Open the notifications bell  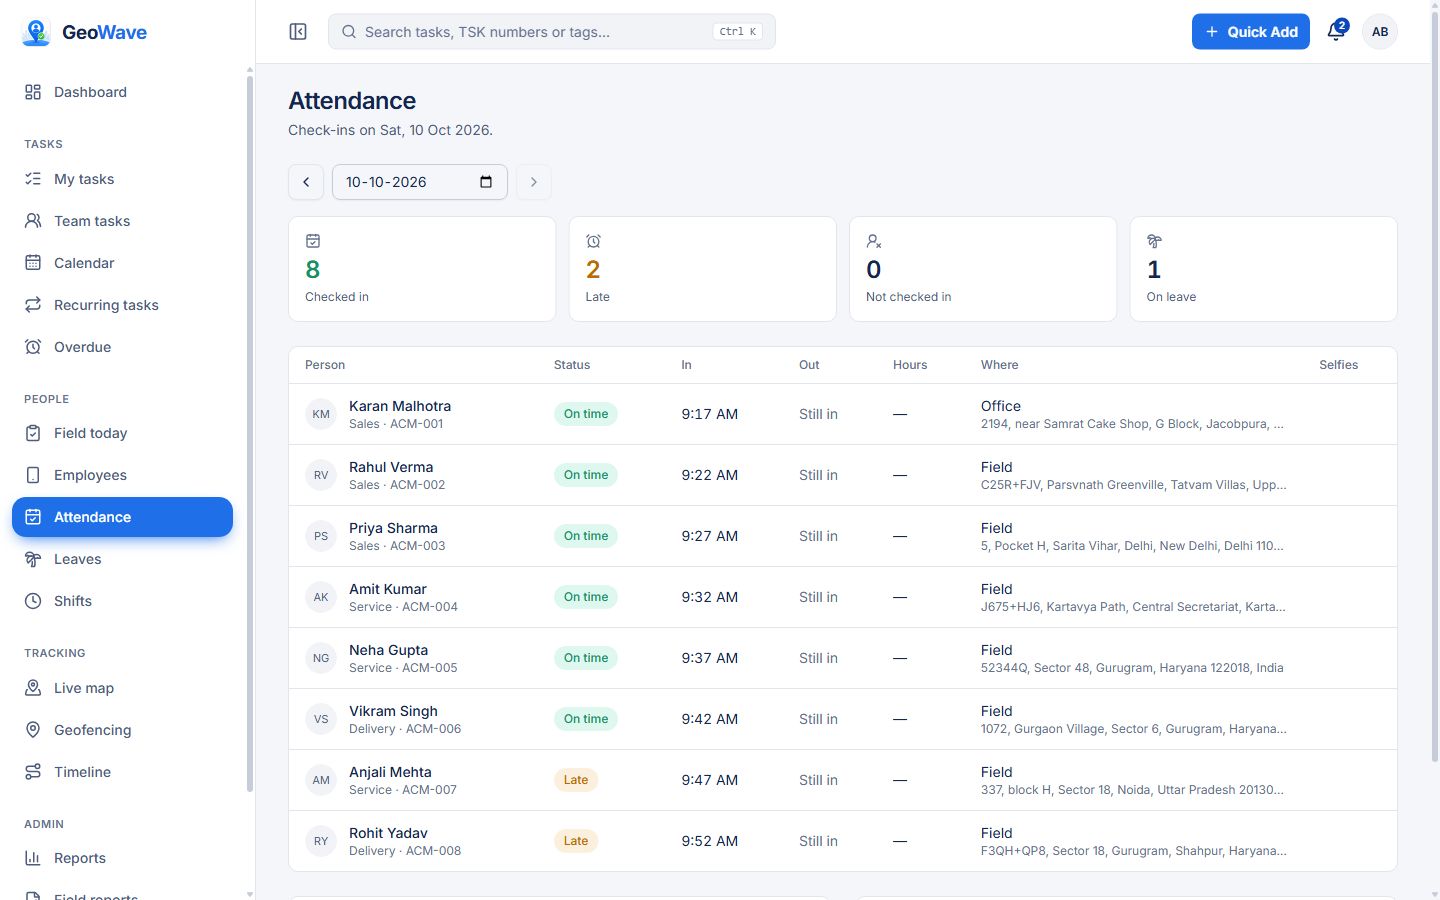pyautogui.click(x=1336, y=32)
